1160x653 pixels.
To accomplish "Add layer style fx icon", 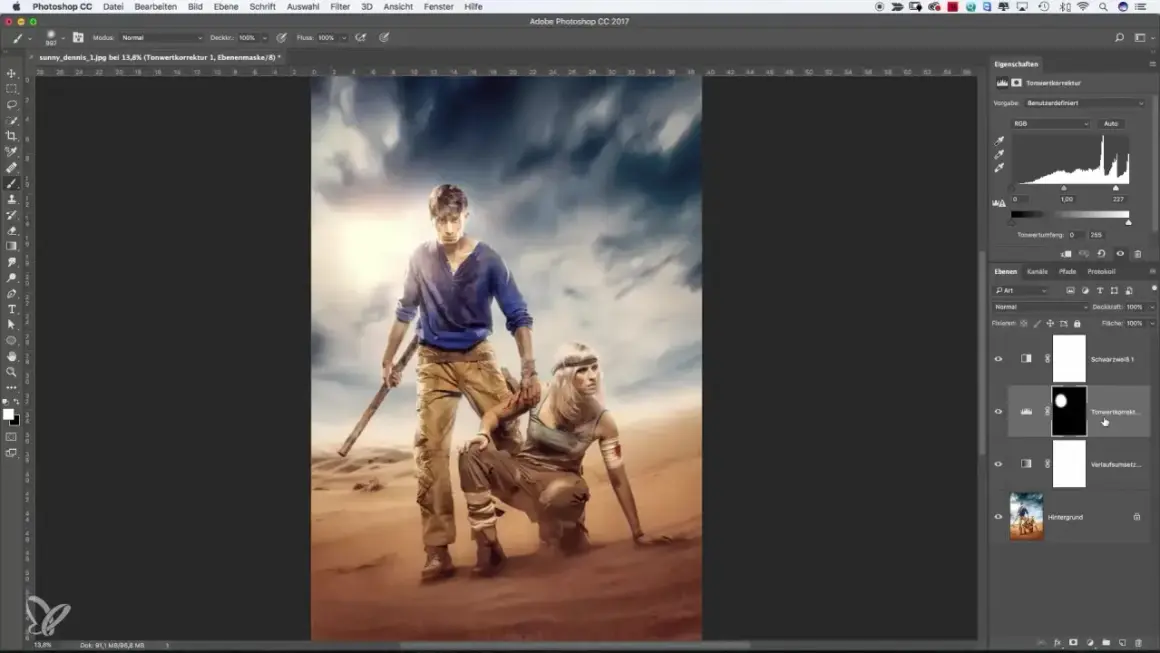I will [1057, 643].
